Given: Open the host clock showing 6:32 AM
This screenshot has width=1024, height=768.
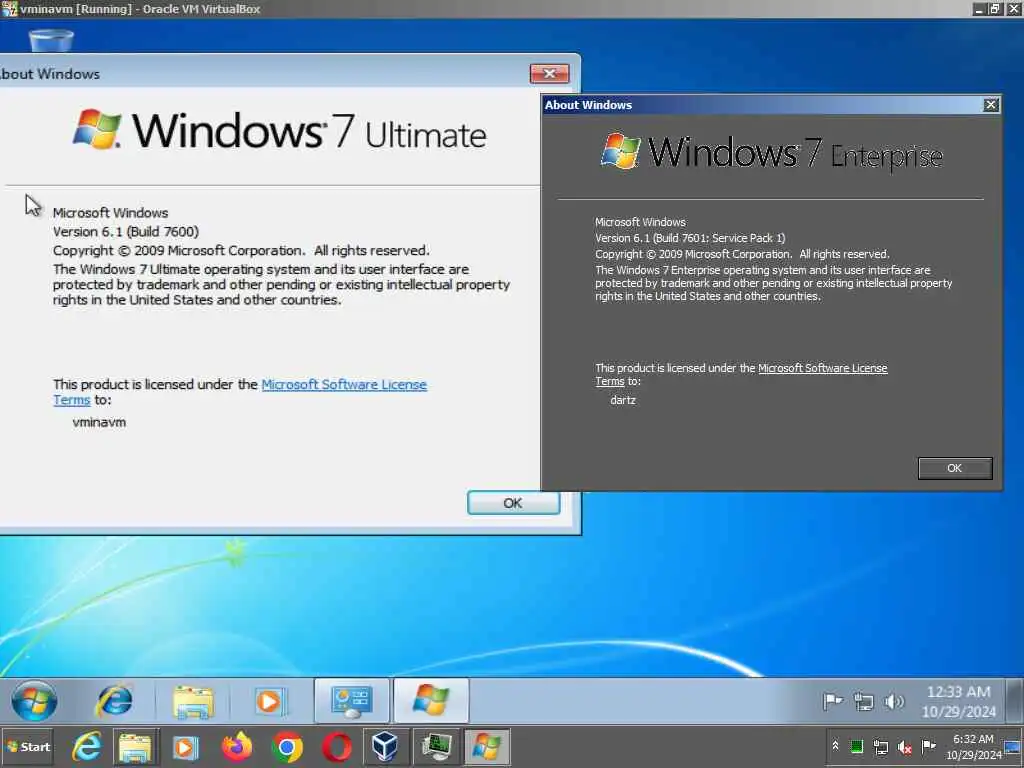Looking at the screenshot, I should coord(973,747).
